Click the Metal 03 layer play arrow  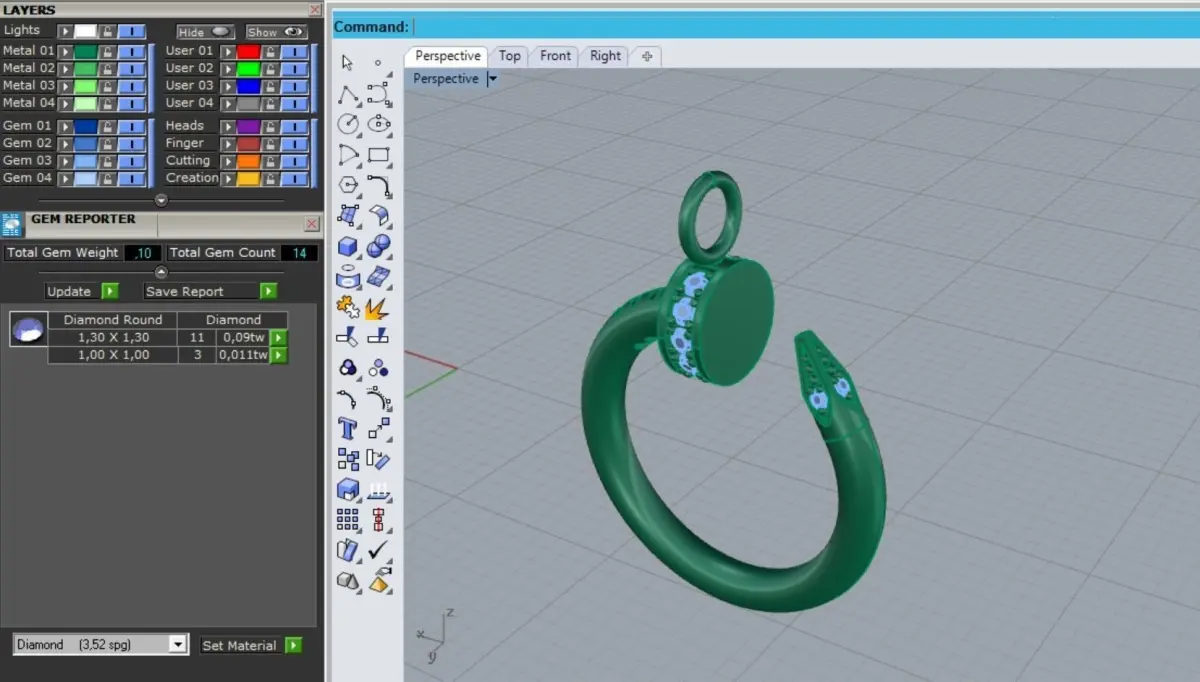tap(65, 86)
